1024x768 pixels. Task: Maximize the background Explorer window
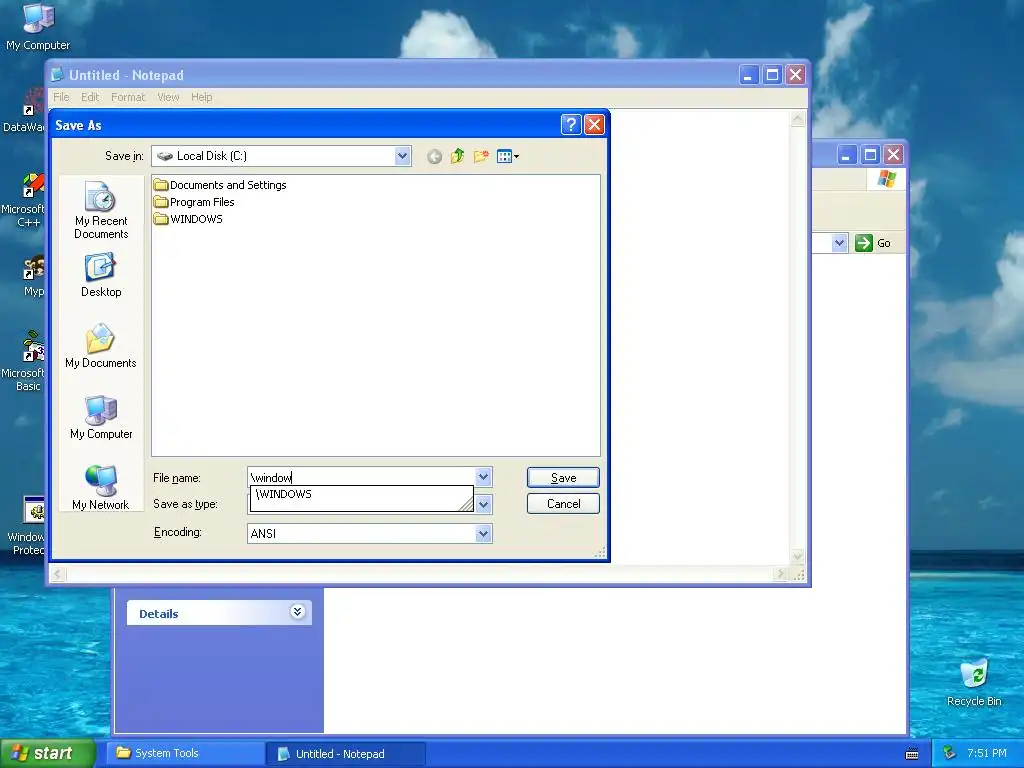[x=870, y=155]
